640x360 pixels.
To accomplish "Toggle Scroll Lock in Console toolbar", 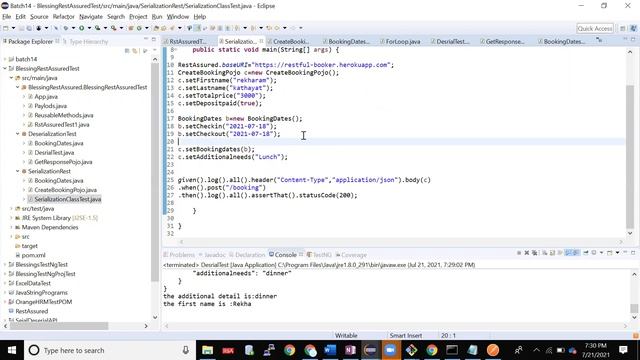I will click(x=552, y=253).
